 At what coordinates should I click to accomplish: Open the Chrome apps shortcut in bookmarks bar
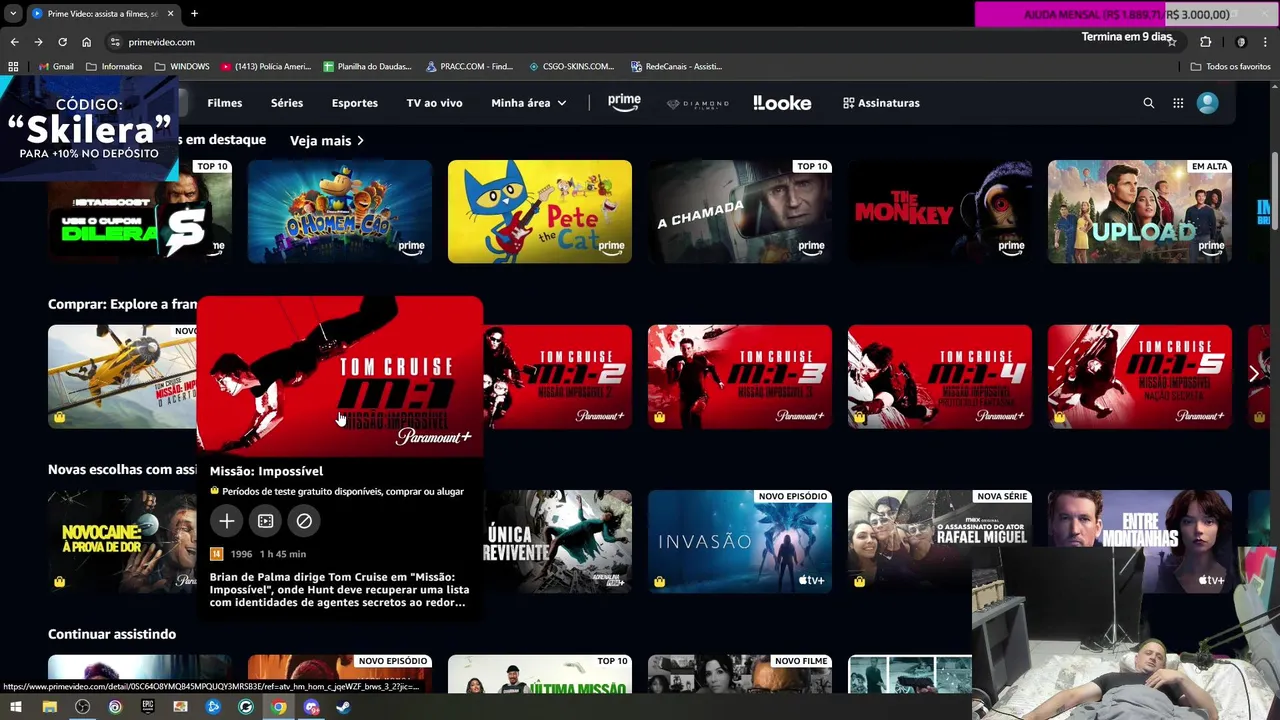pyautogui.click(x=13, y=66)
